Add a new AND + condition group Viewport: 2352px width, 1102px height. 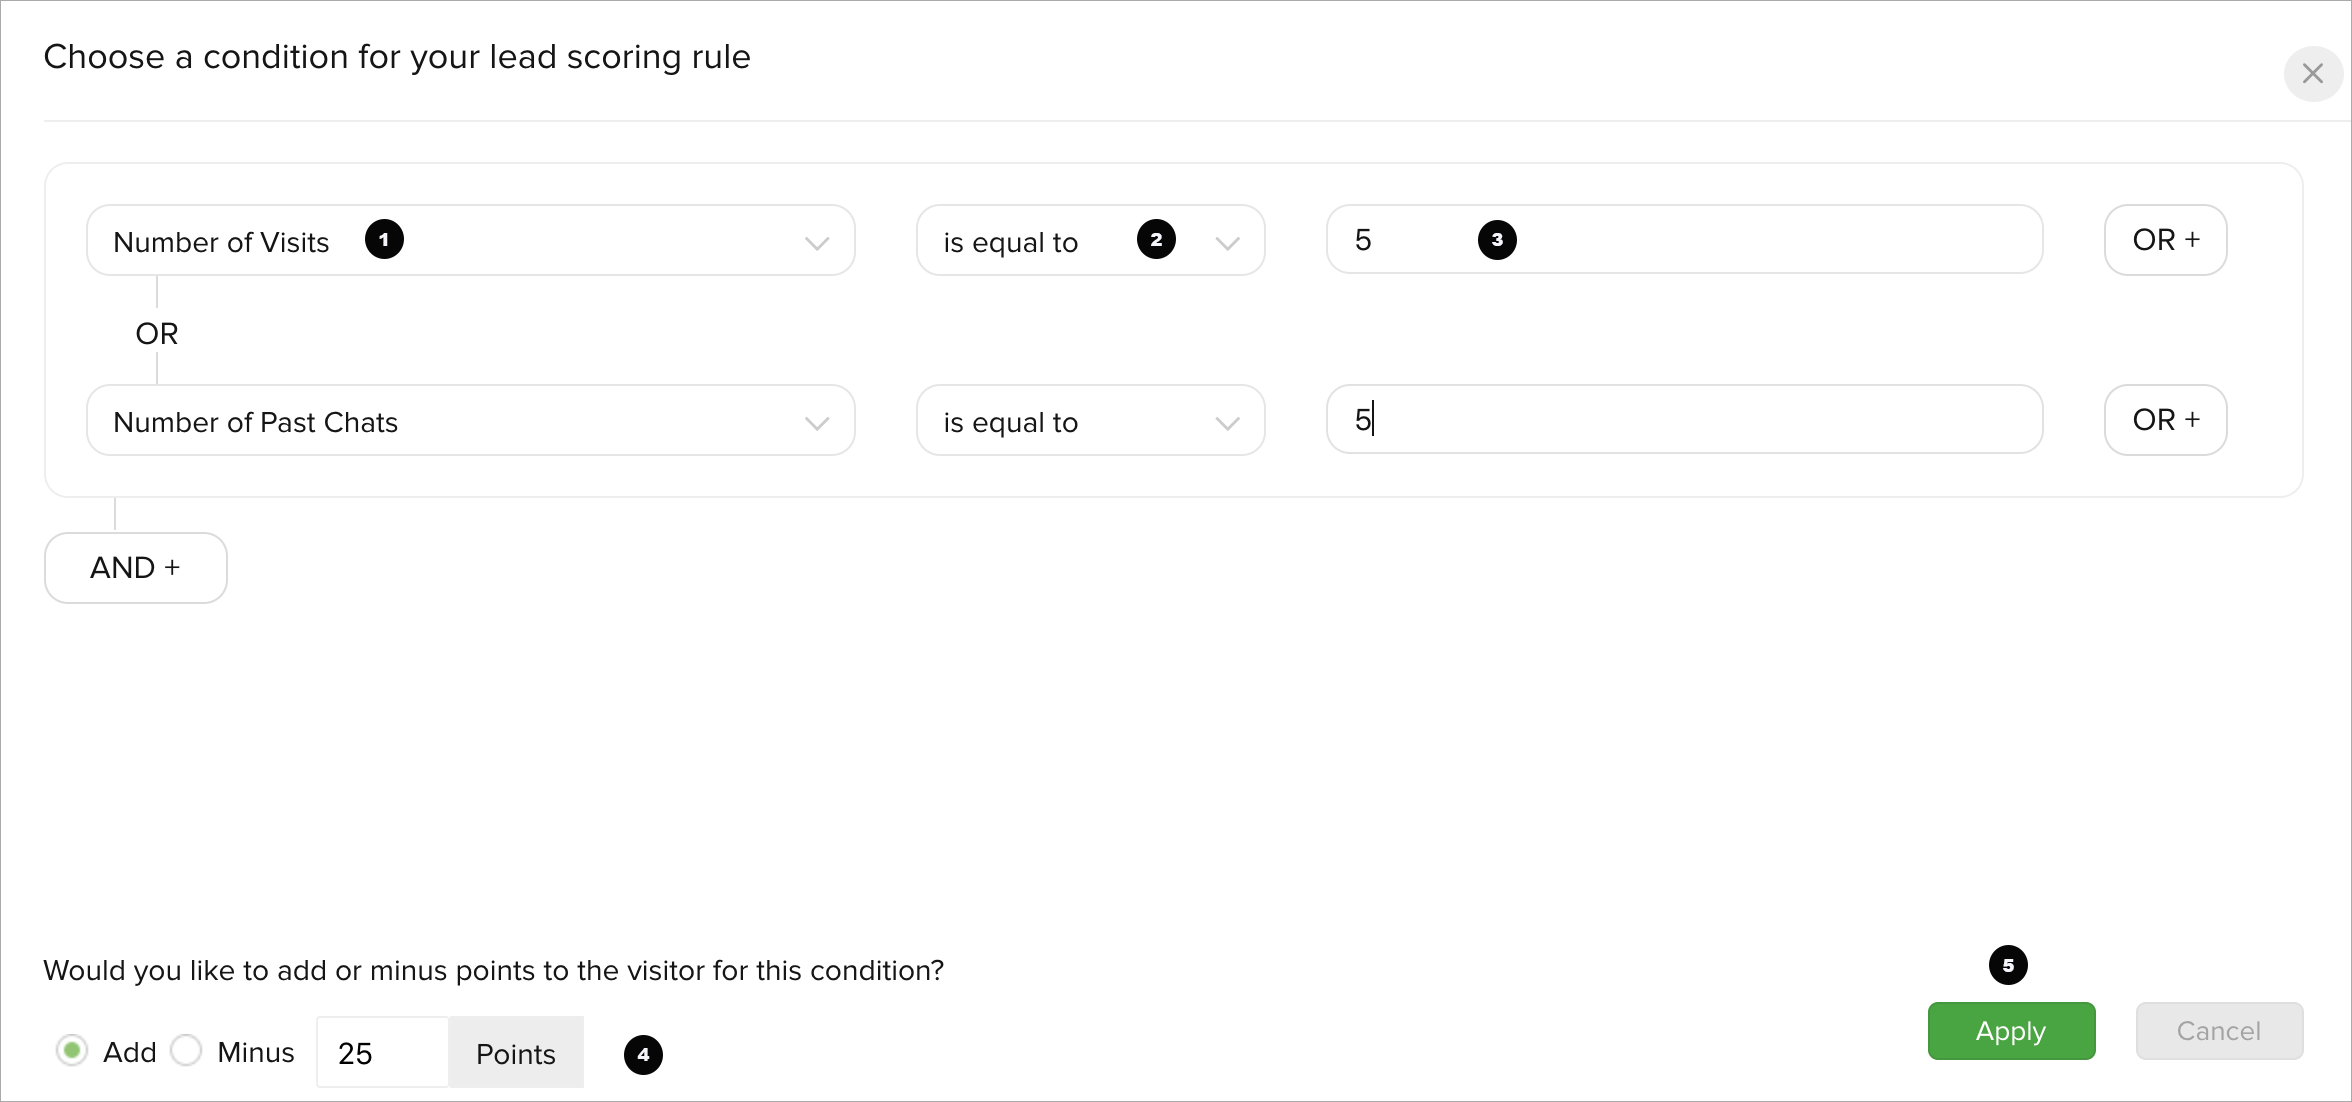(x=136, y=568)
